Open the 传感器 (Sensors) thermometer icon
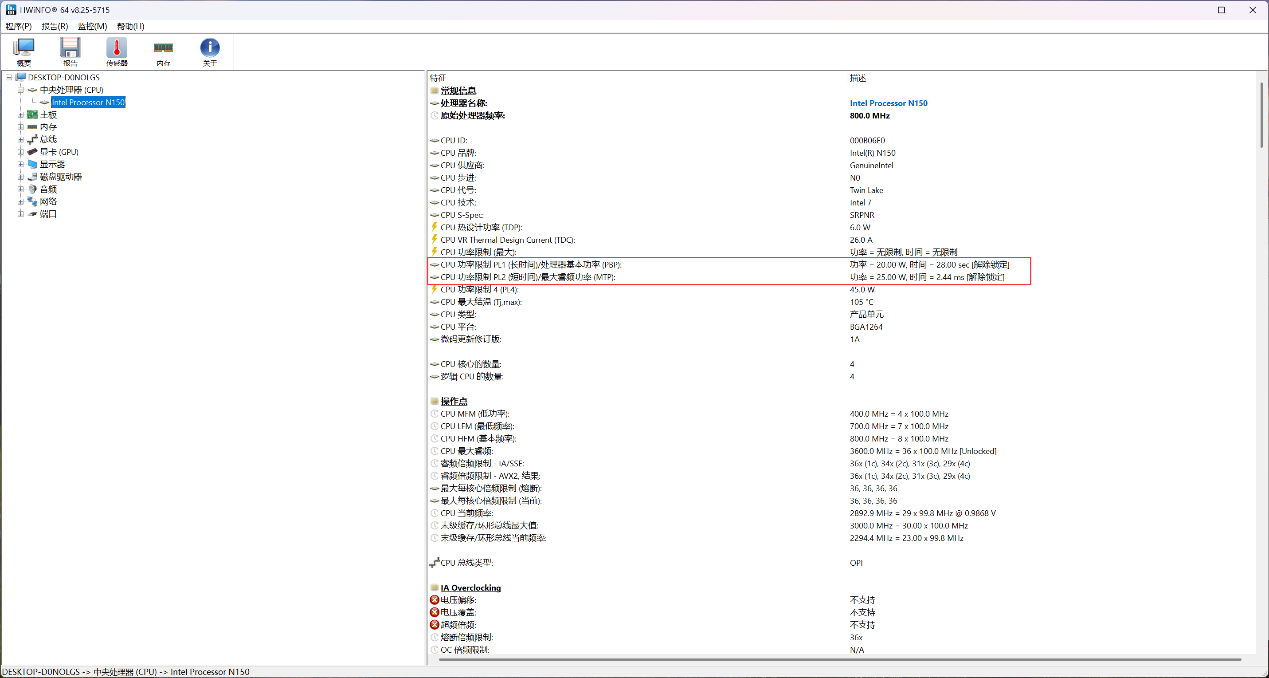The width and height of the screenshot is (1269, 678). point(117,50)
